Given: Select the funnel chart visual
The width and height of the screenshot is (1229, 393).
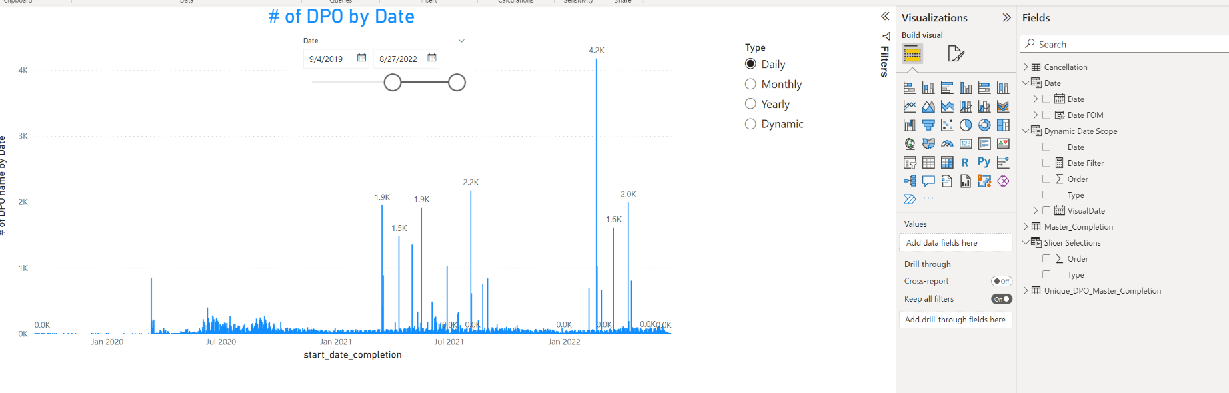Looking at the screenshot, I should 928,125.
